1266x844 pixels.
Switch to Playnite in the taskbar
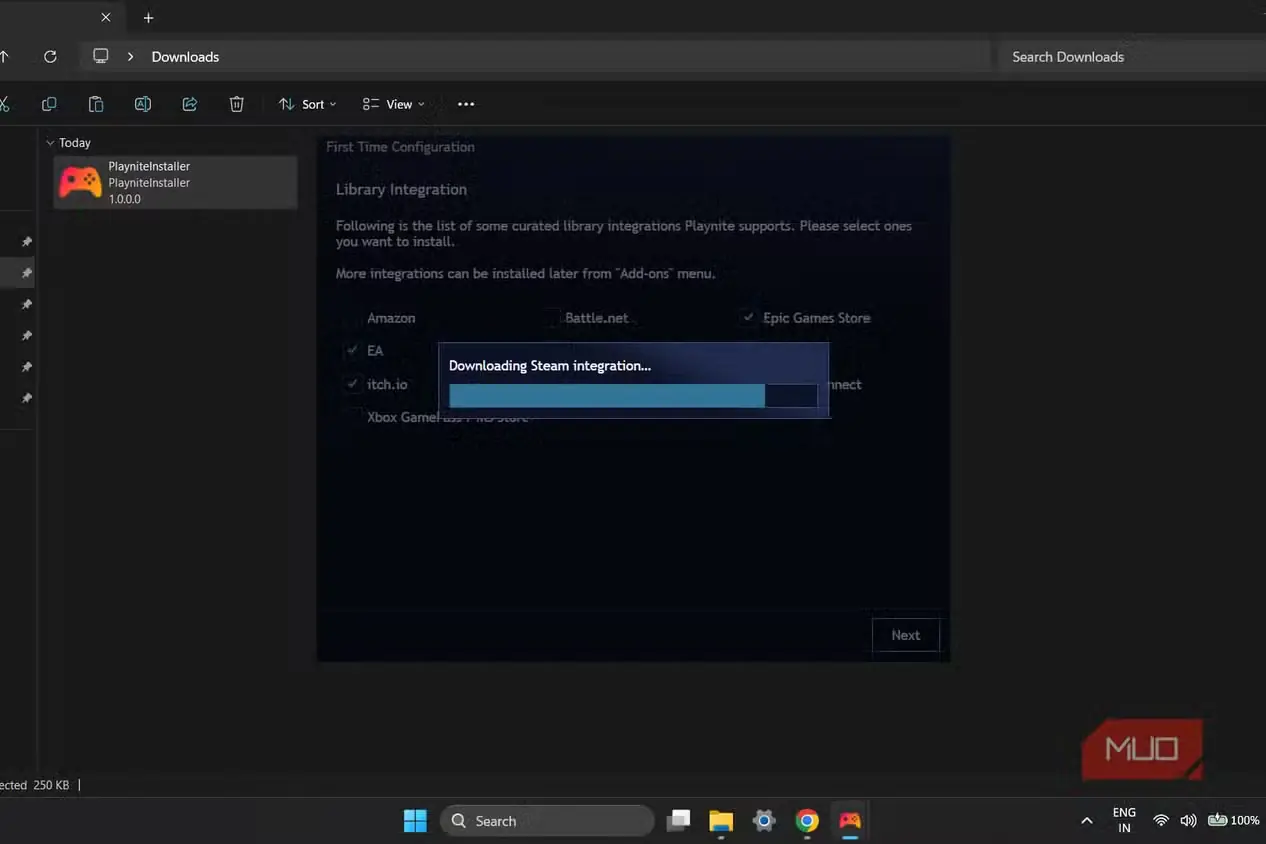tap(849, 821)
